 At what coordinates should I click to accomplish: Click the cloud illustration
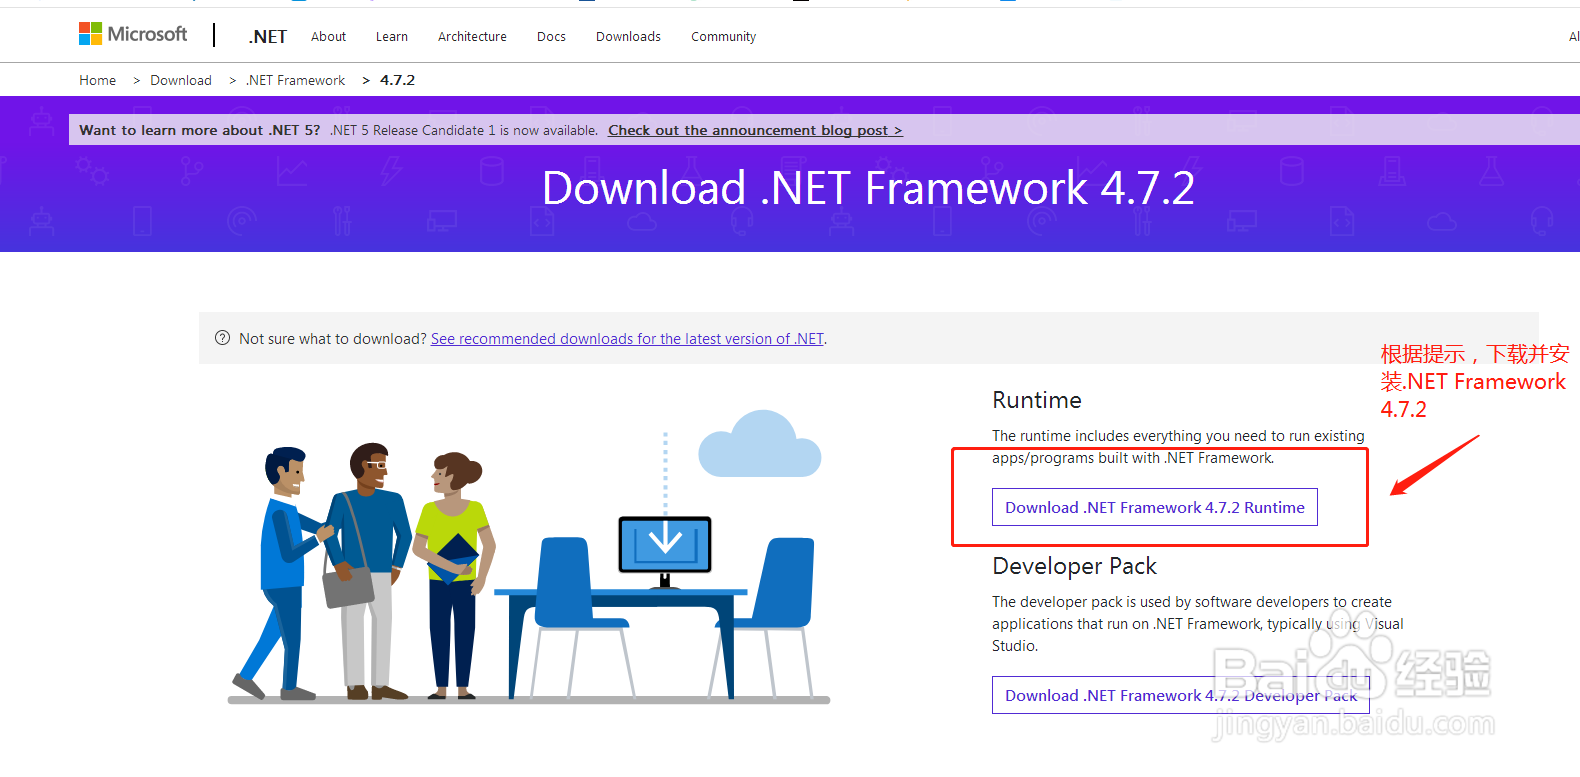(x=760, y=444)
